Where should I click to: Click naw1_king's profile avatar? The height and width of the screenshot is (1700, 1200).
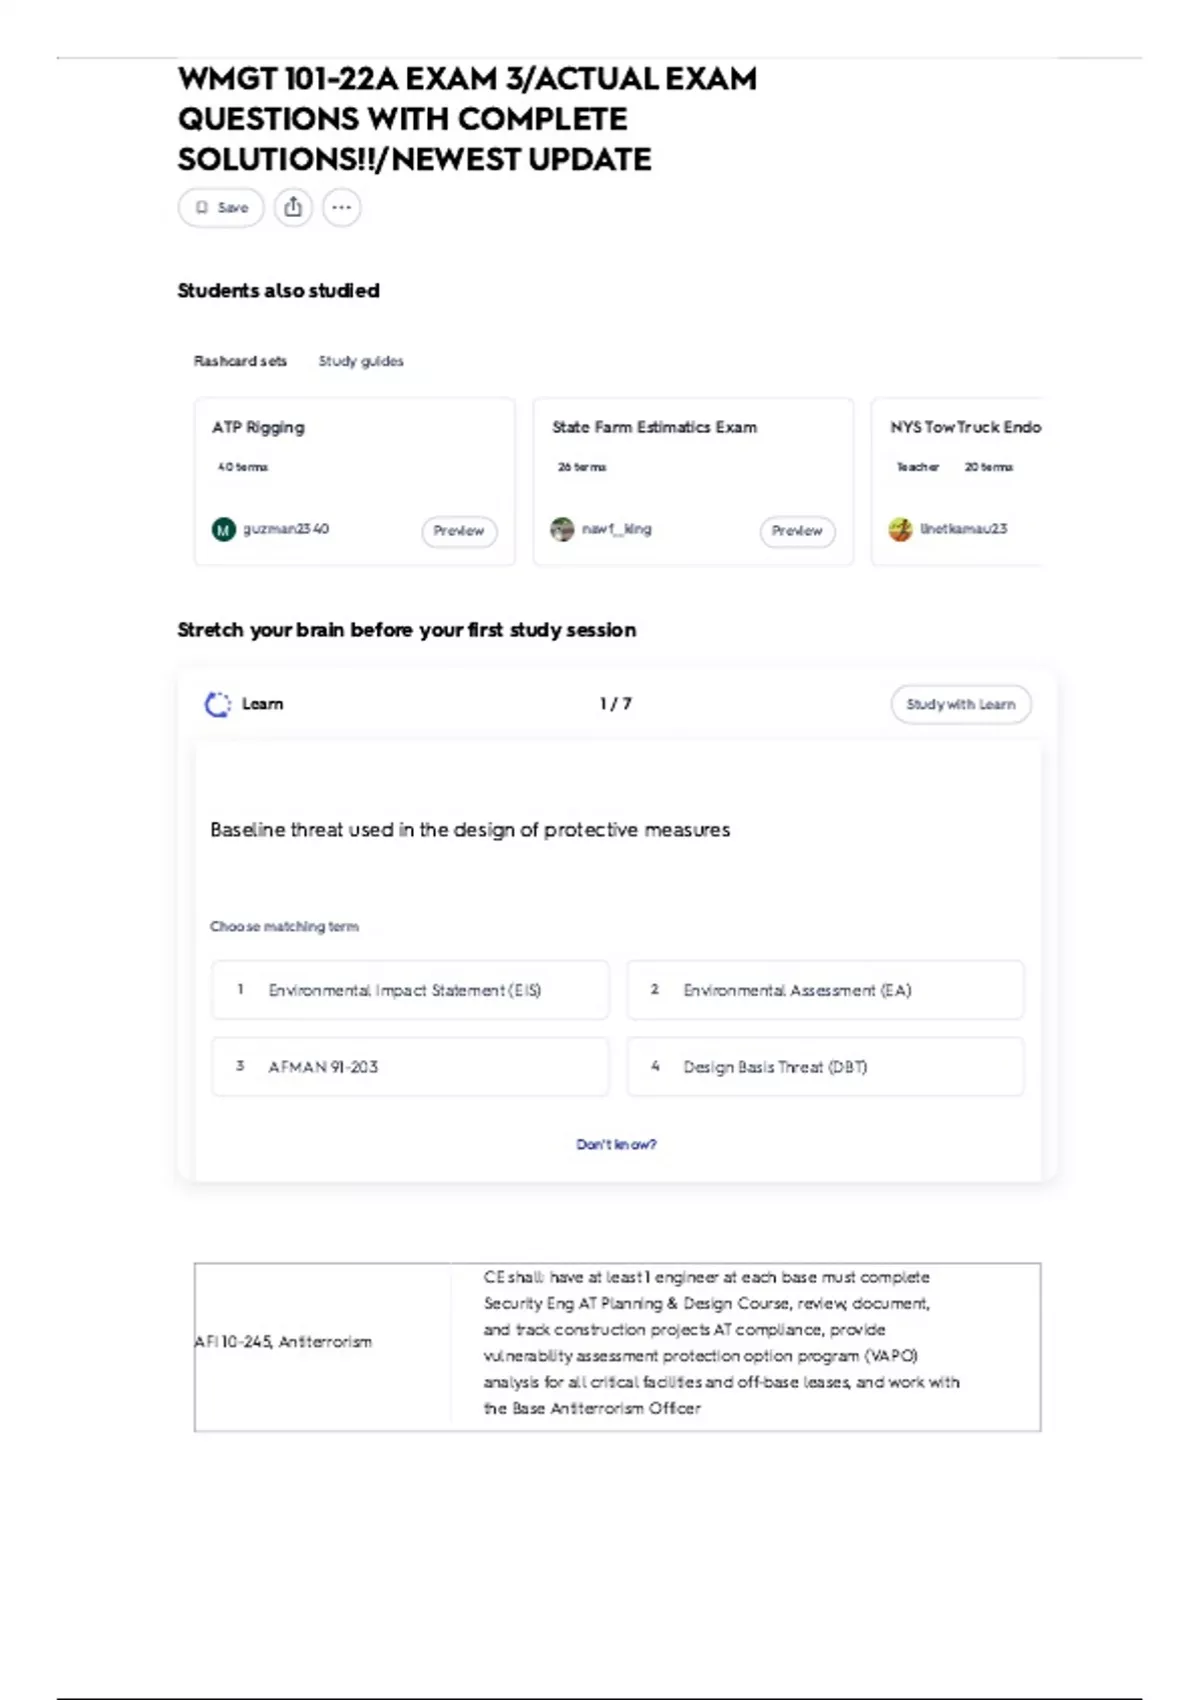pos(562,530)
